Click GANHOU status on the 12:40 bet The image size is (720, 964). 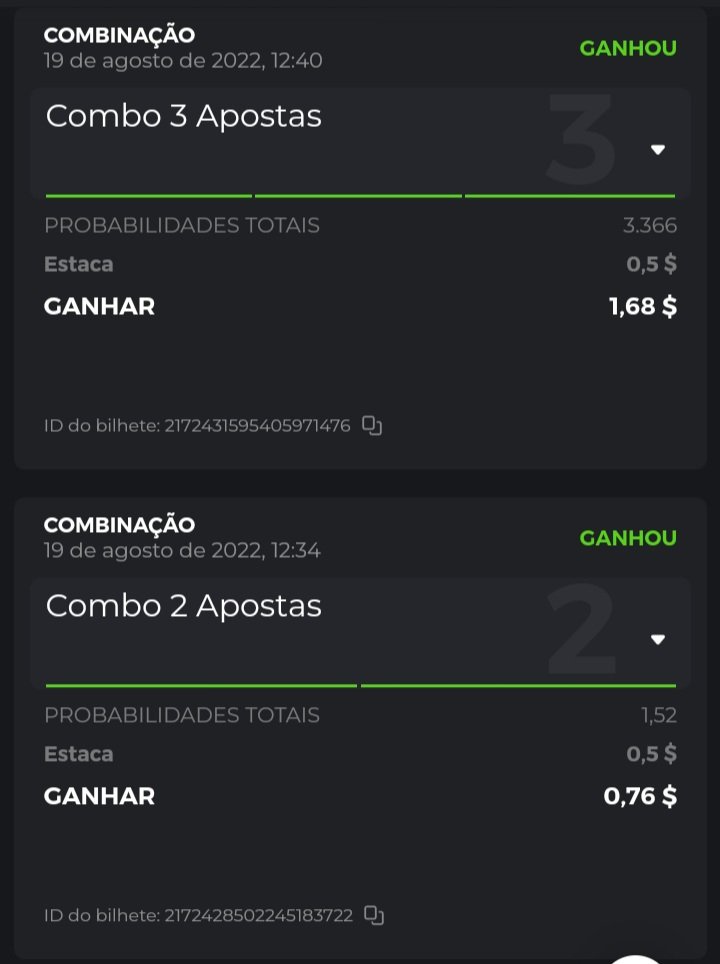pyautogui.click(x=628, y=48)
